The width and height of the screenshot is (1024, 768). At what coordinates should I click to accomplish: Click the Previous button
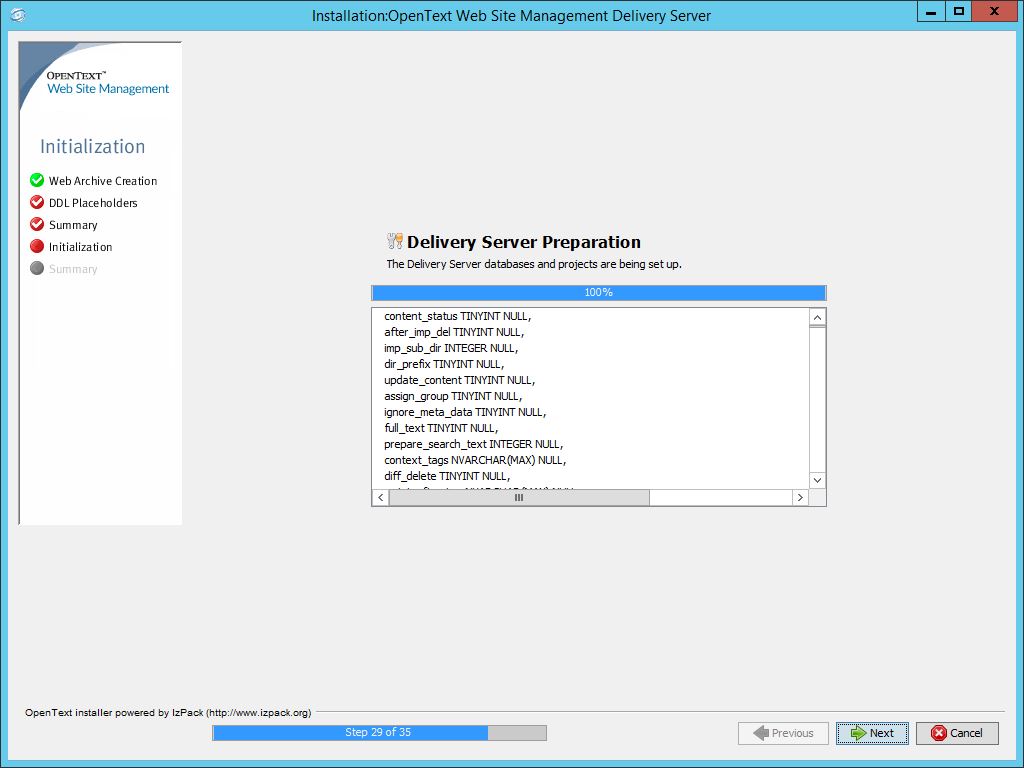[x=783, y=733]
